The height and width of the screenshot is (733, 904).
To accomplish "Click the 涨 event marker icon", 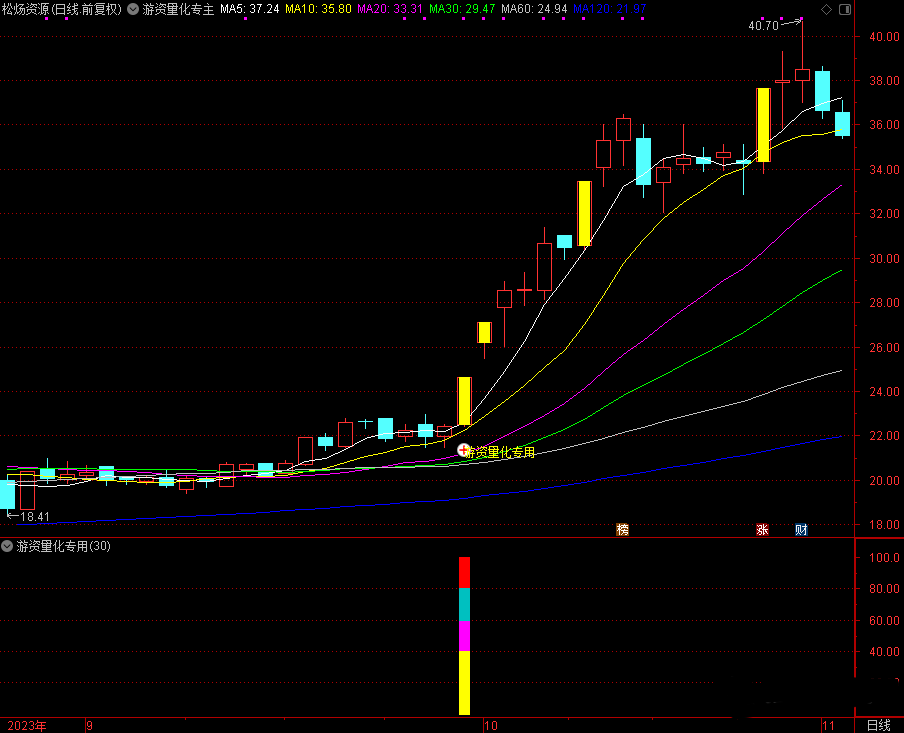I will click(x=762, y=530).
